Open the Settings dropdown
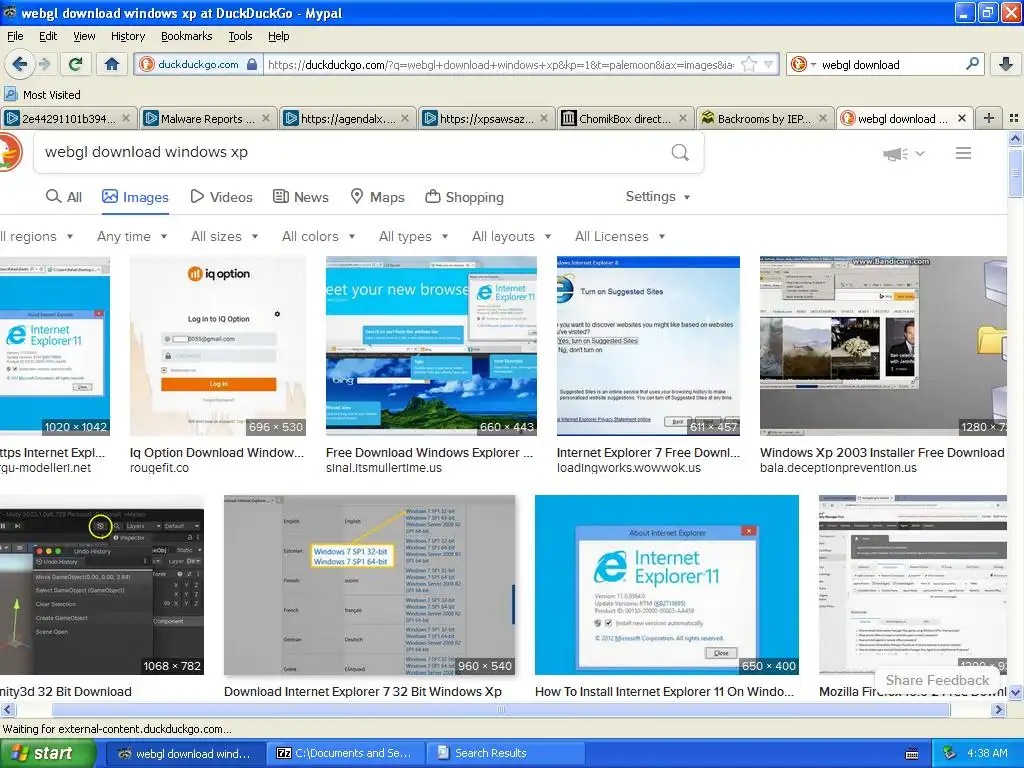The width and height of the screenshot is (1024, 768). click(x=658, y=197)
